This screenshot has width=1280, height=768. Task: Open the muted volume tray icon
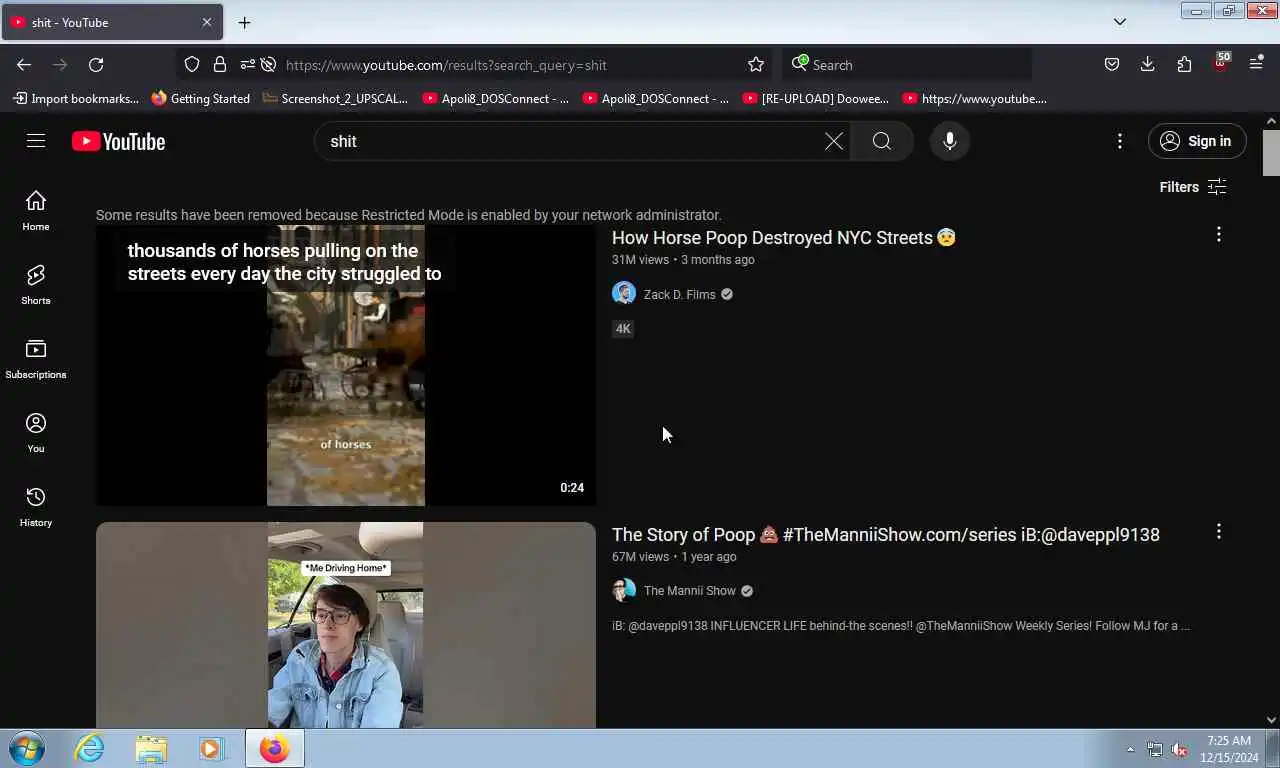(1180, 749)
